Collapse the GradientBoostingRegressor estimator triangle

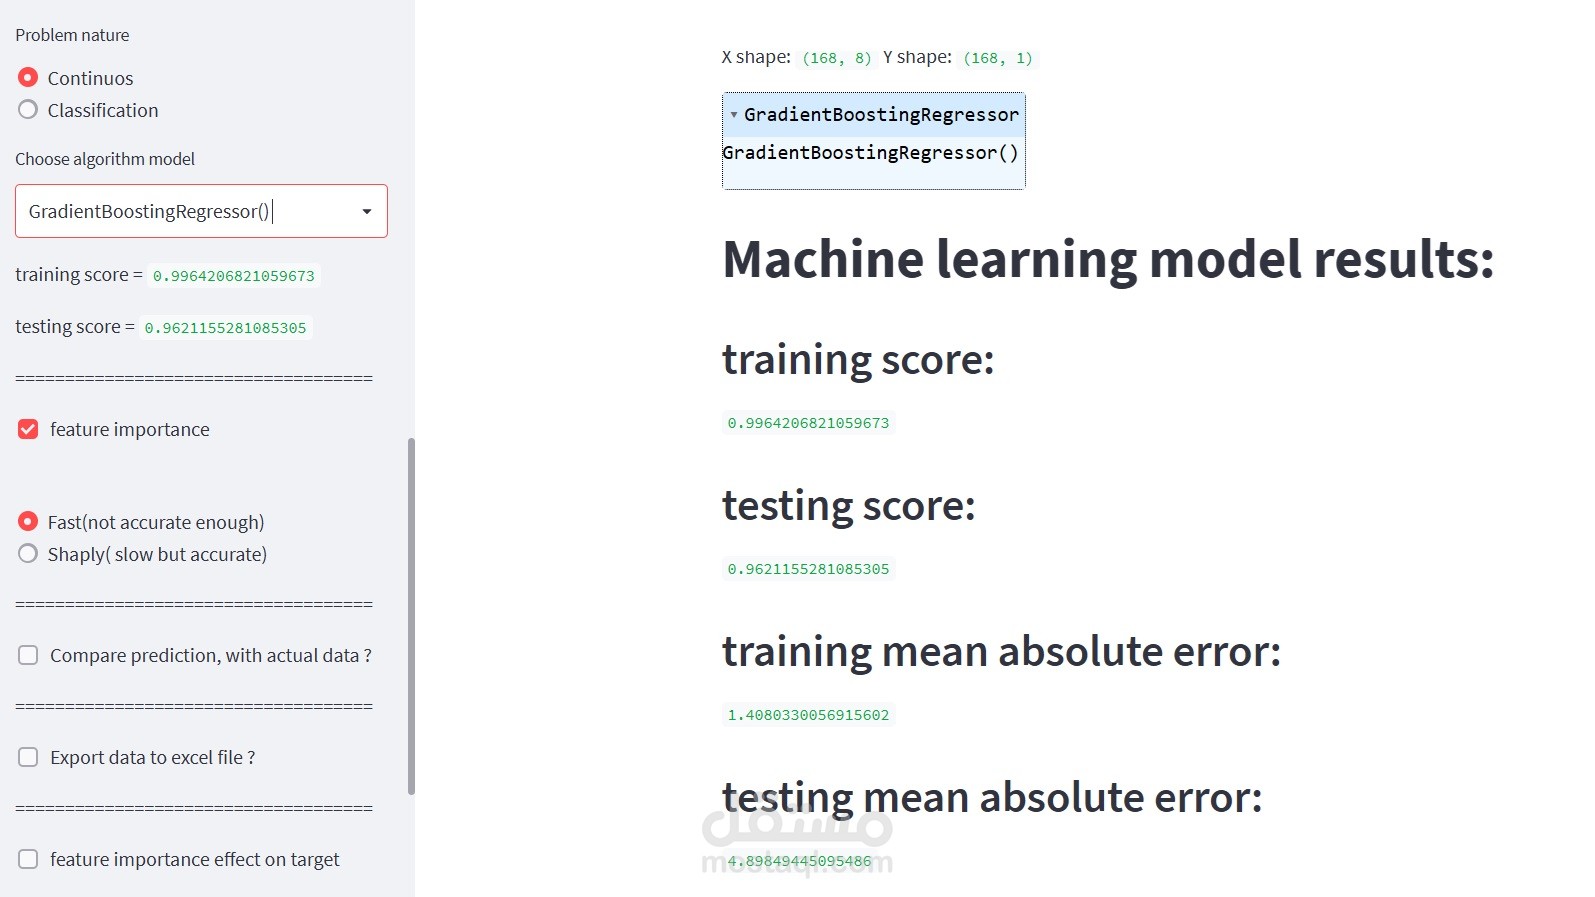[734, 115]
